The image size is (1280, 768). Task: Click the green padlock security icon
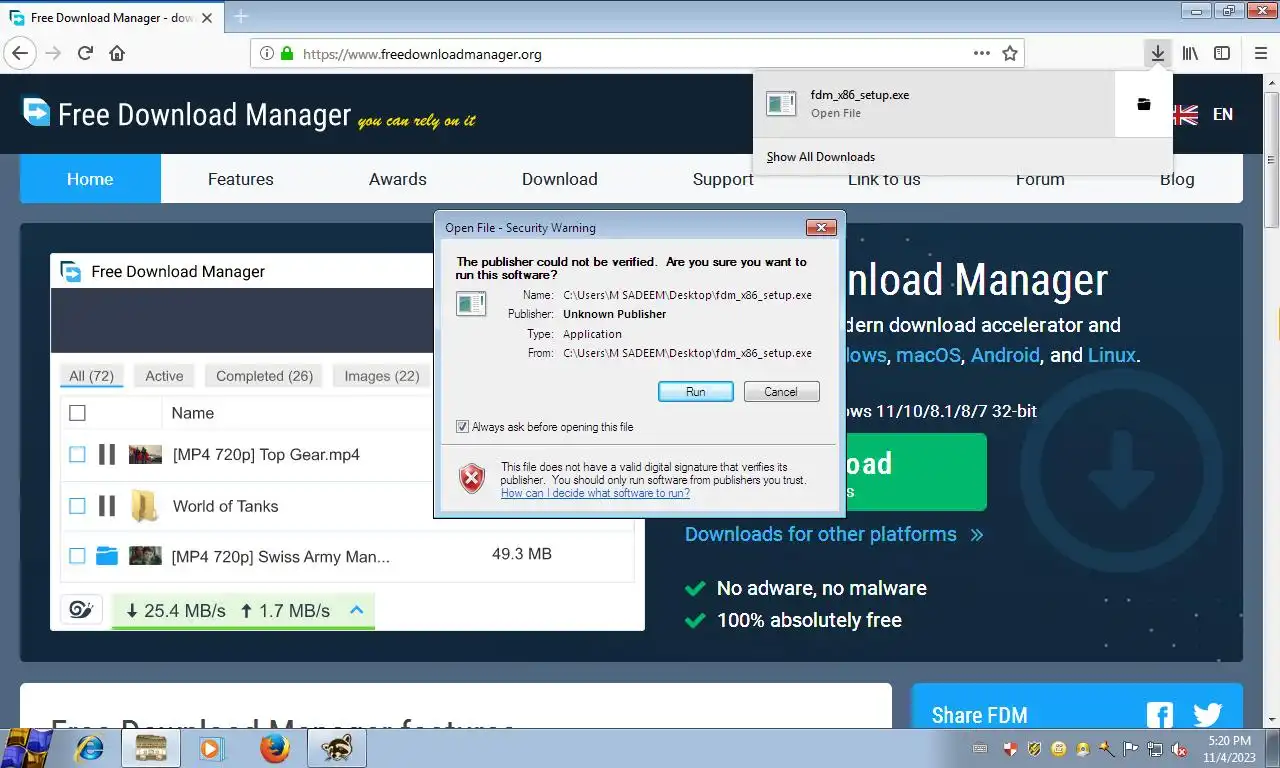click(287, 53)
